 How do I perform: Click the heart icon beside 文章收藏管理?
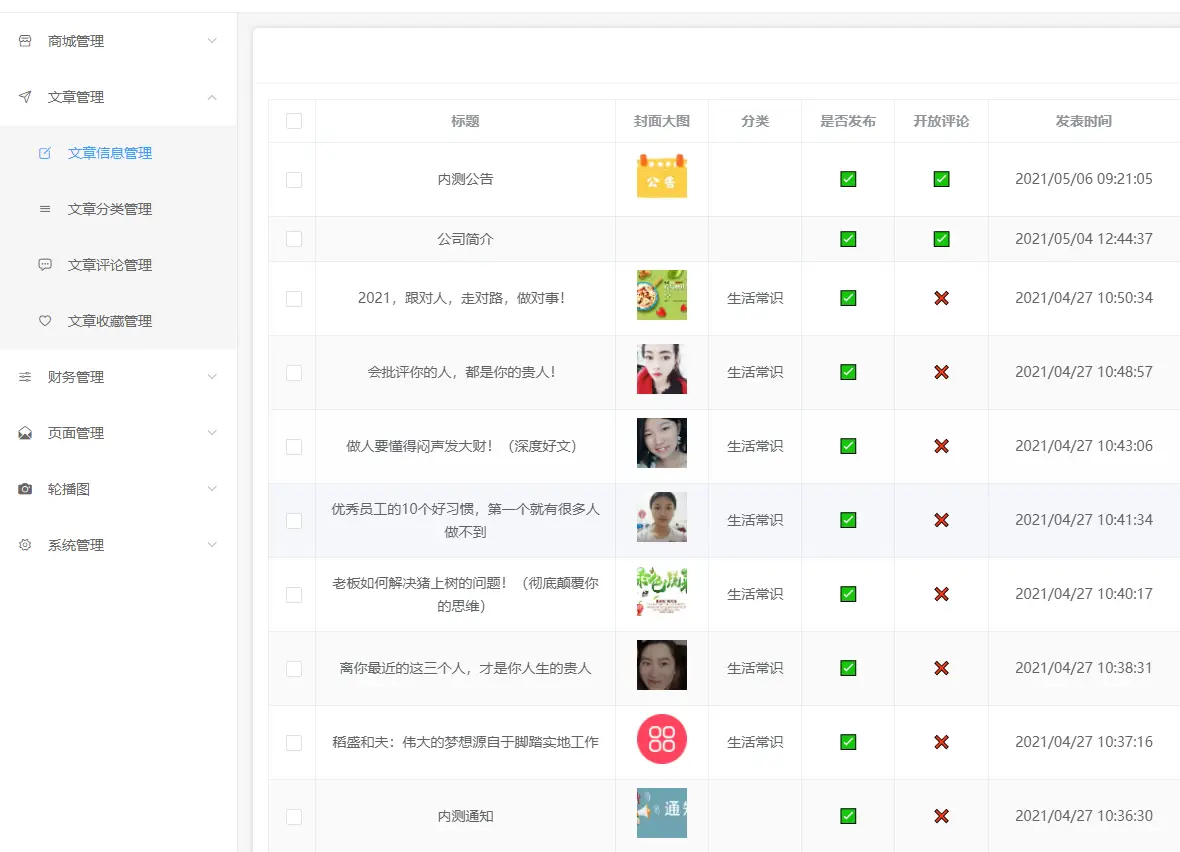(x=45, y=321)
